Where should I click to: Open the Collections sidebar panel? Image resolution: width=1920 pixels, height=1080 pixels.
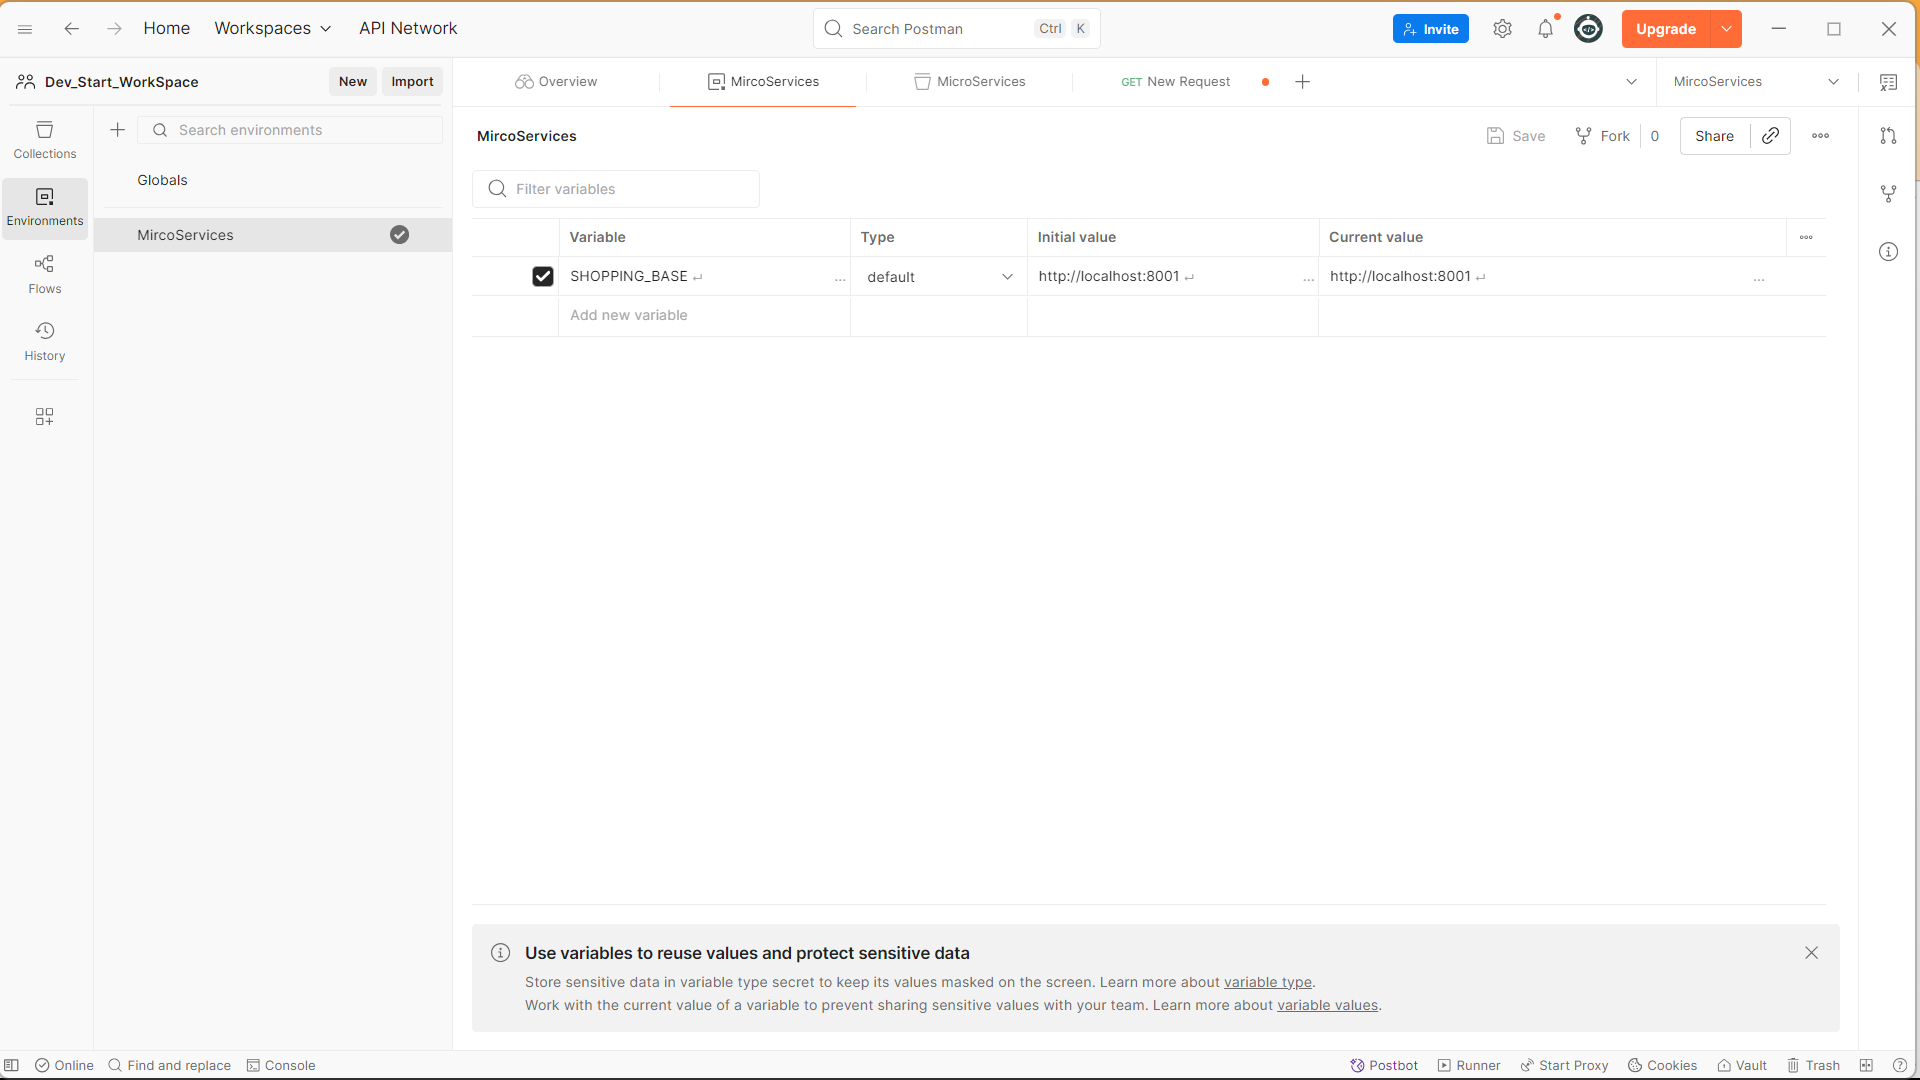[45, 140]
